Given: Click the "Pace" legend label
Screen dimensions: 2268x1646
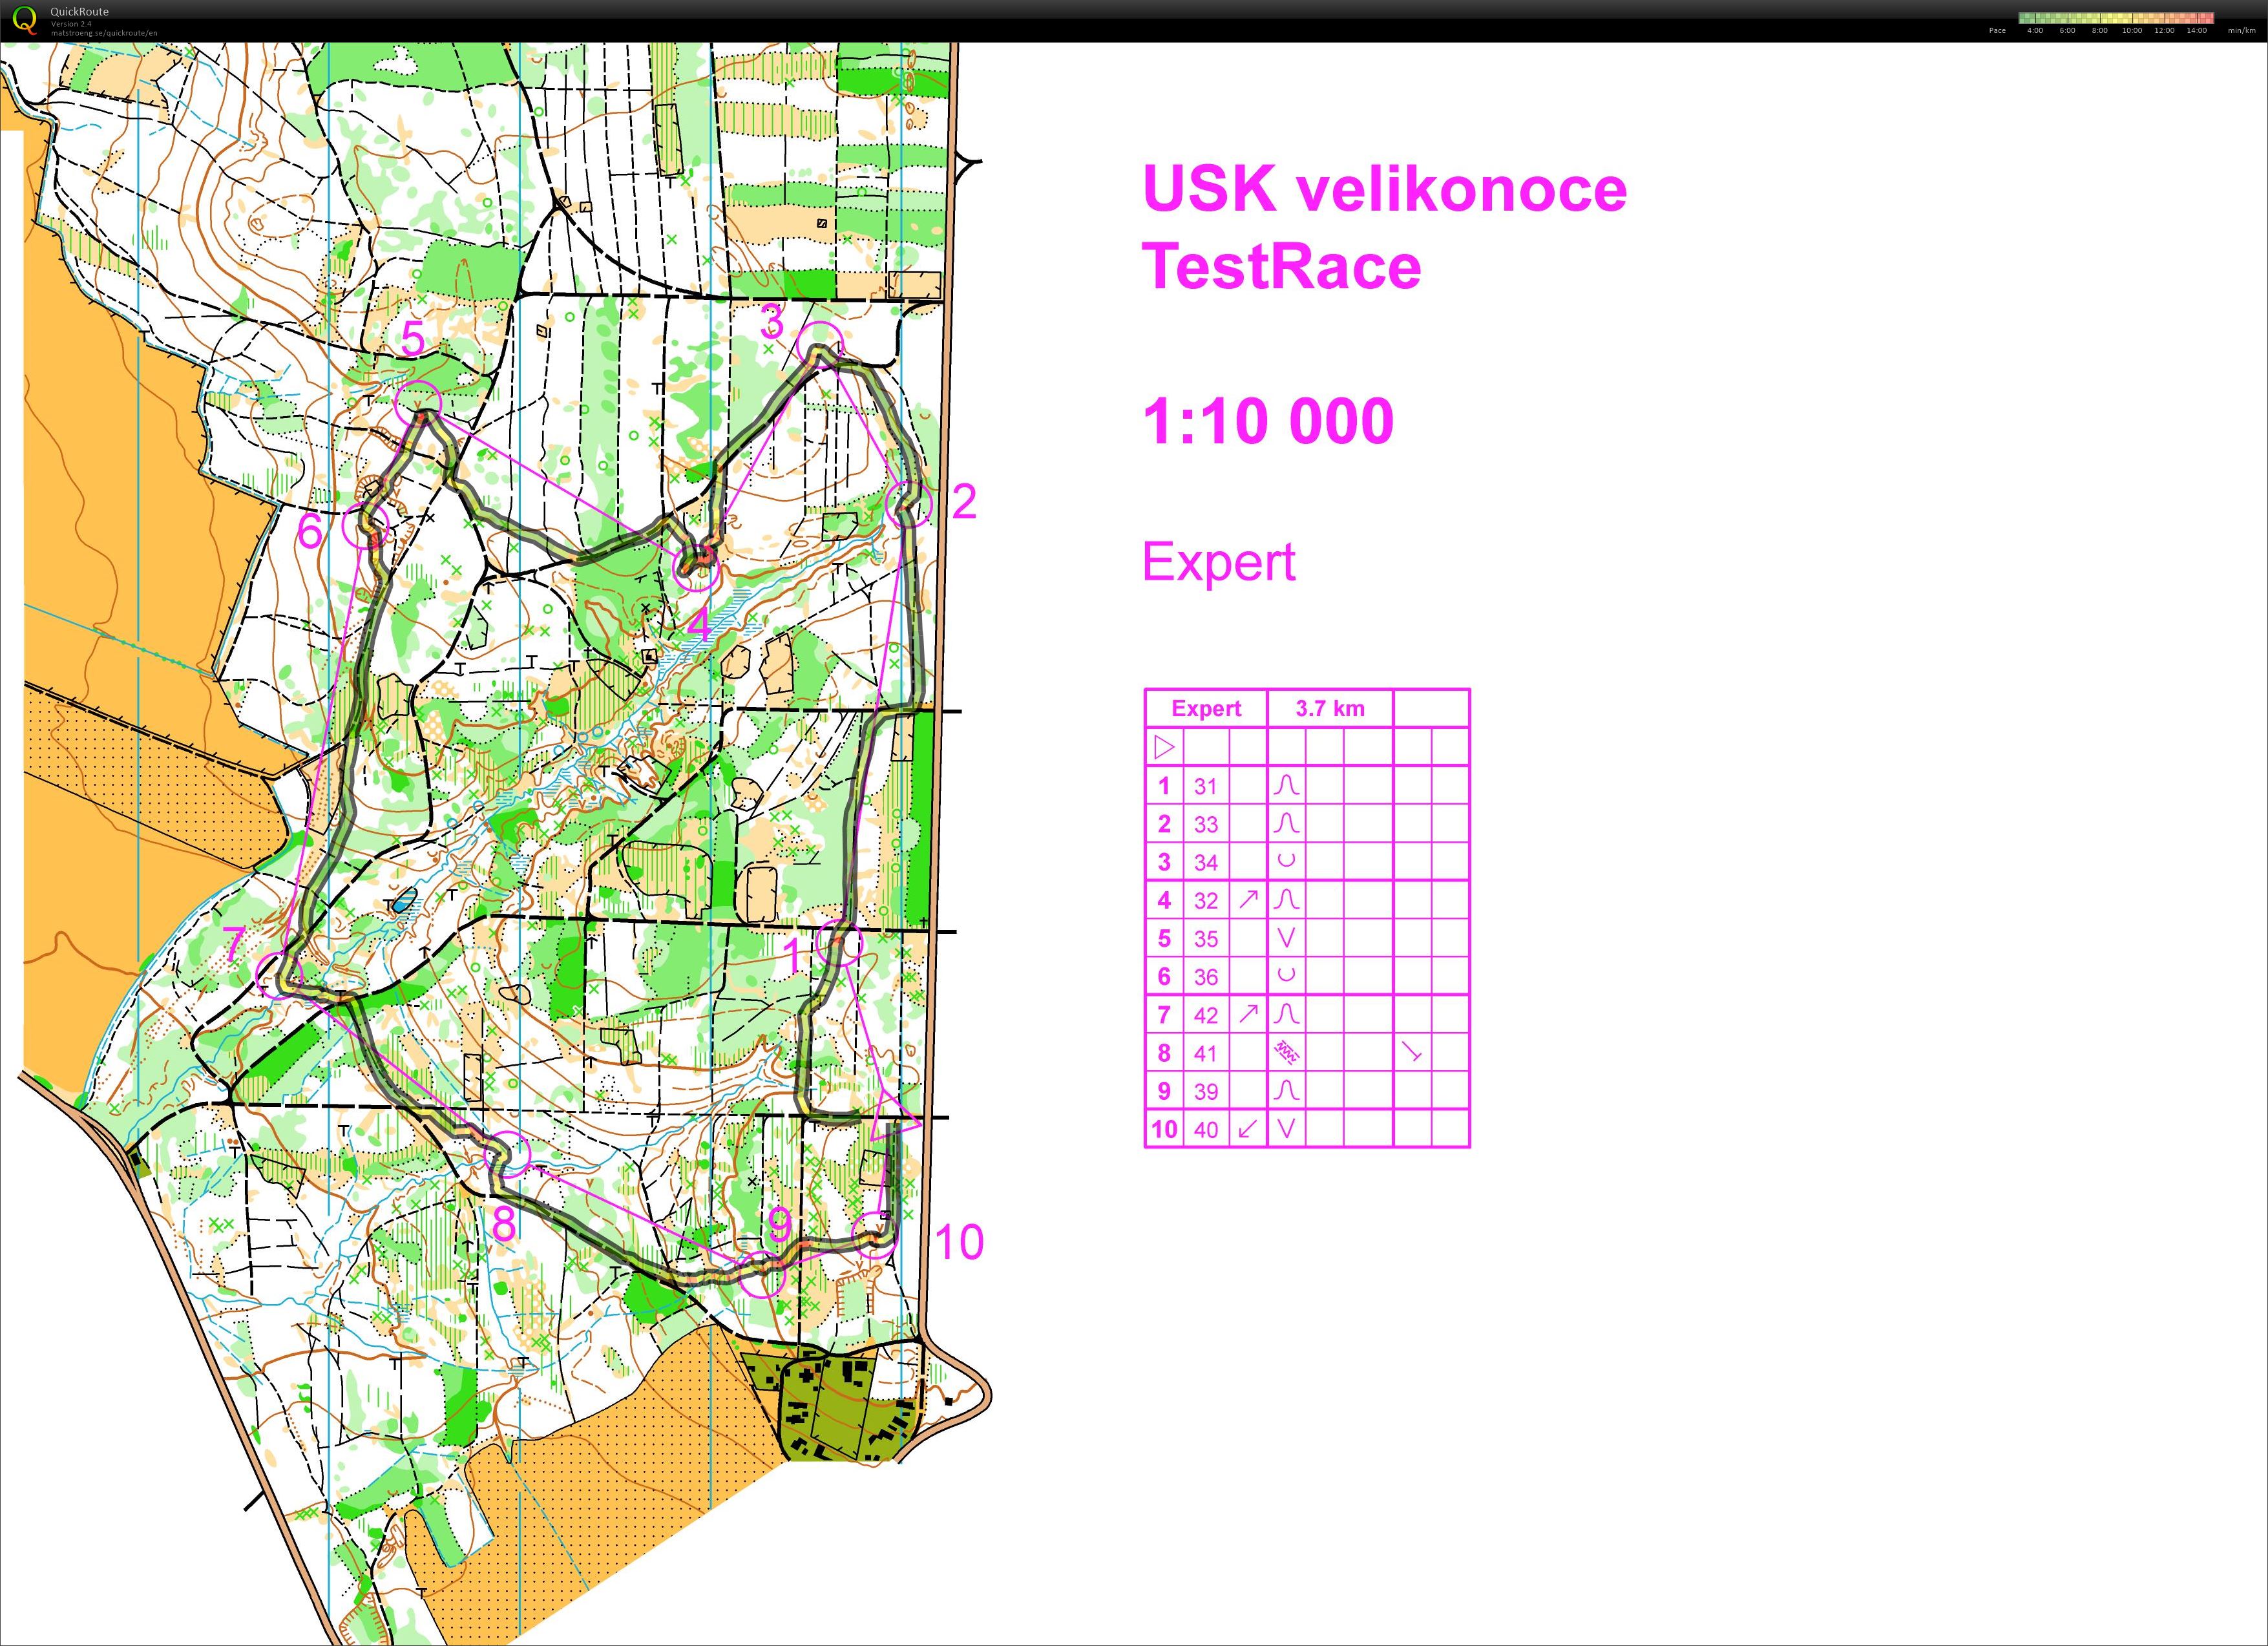Looking at the screenshot, I should [1997, 31].
